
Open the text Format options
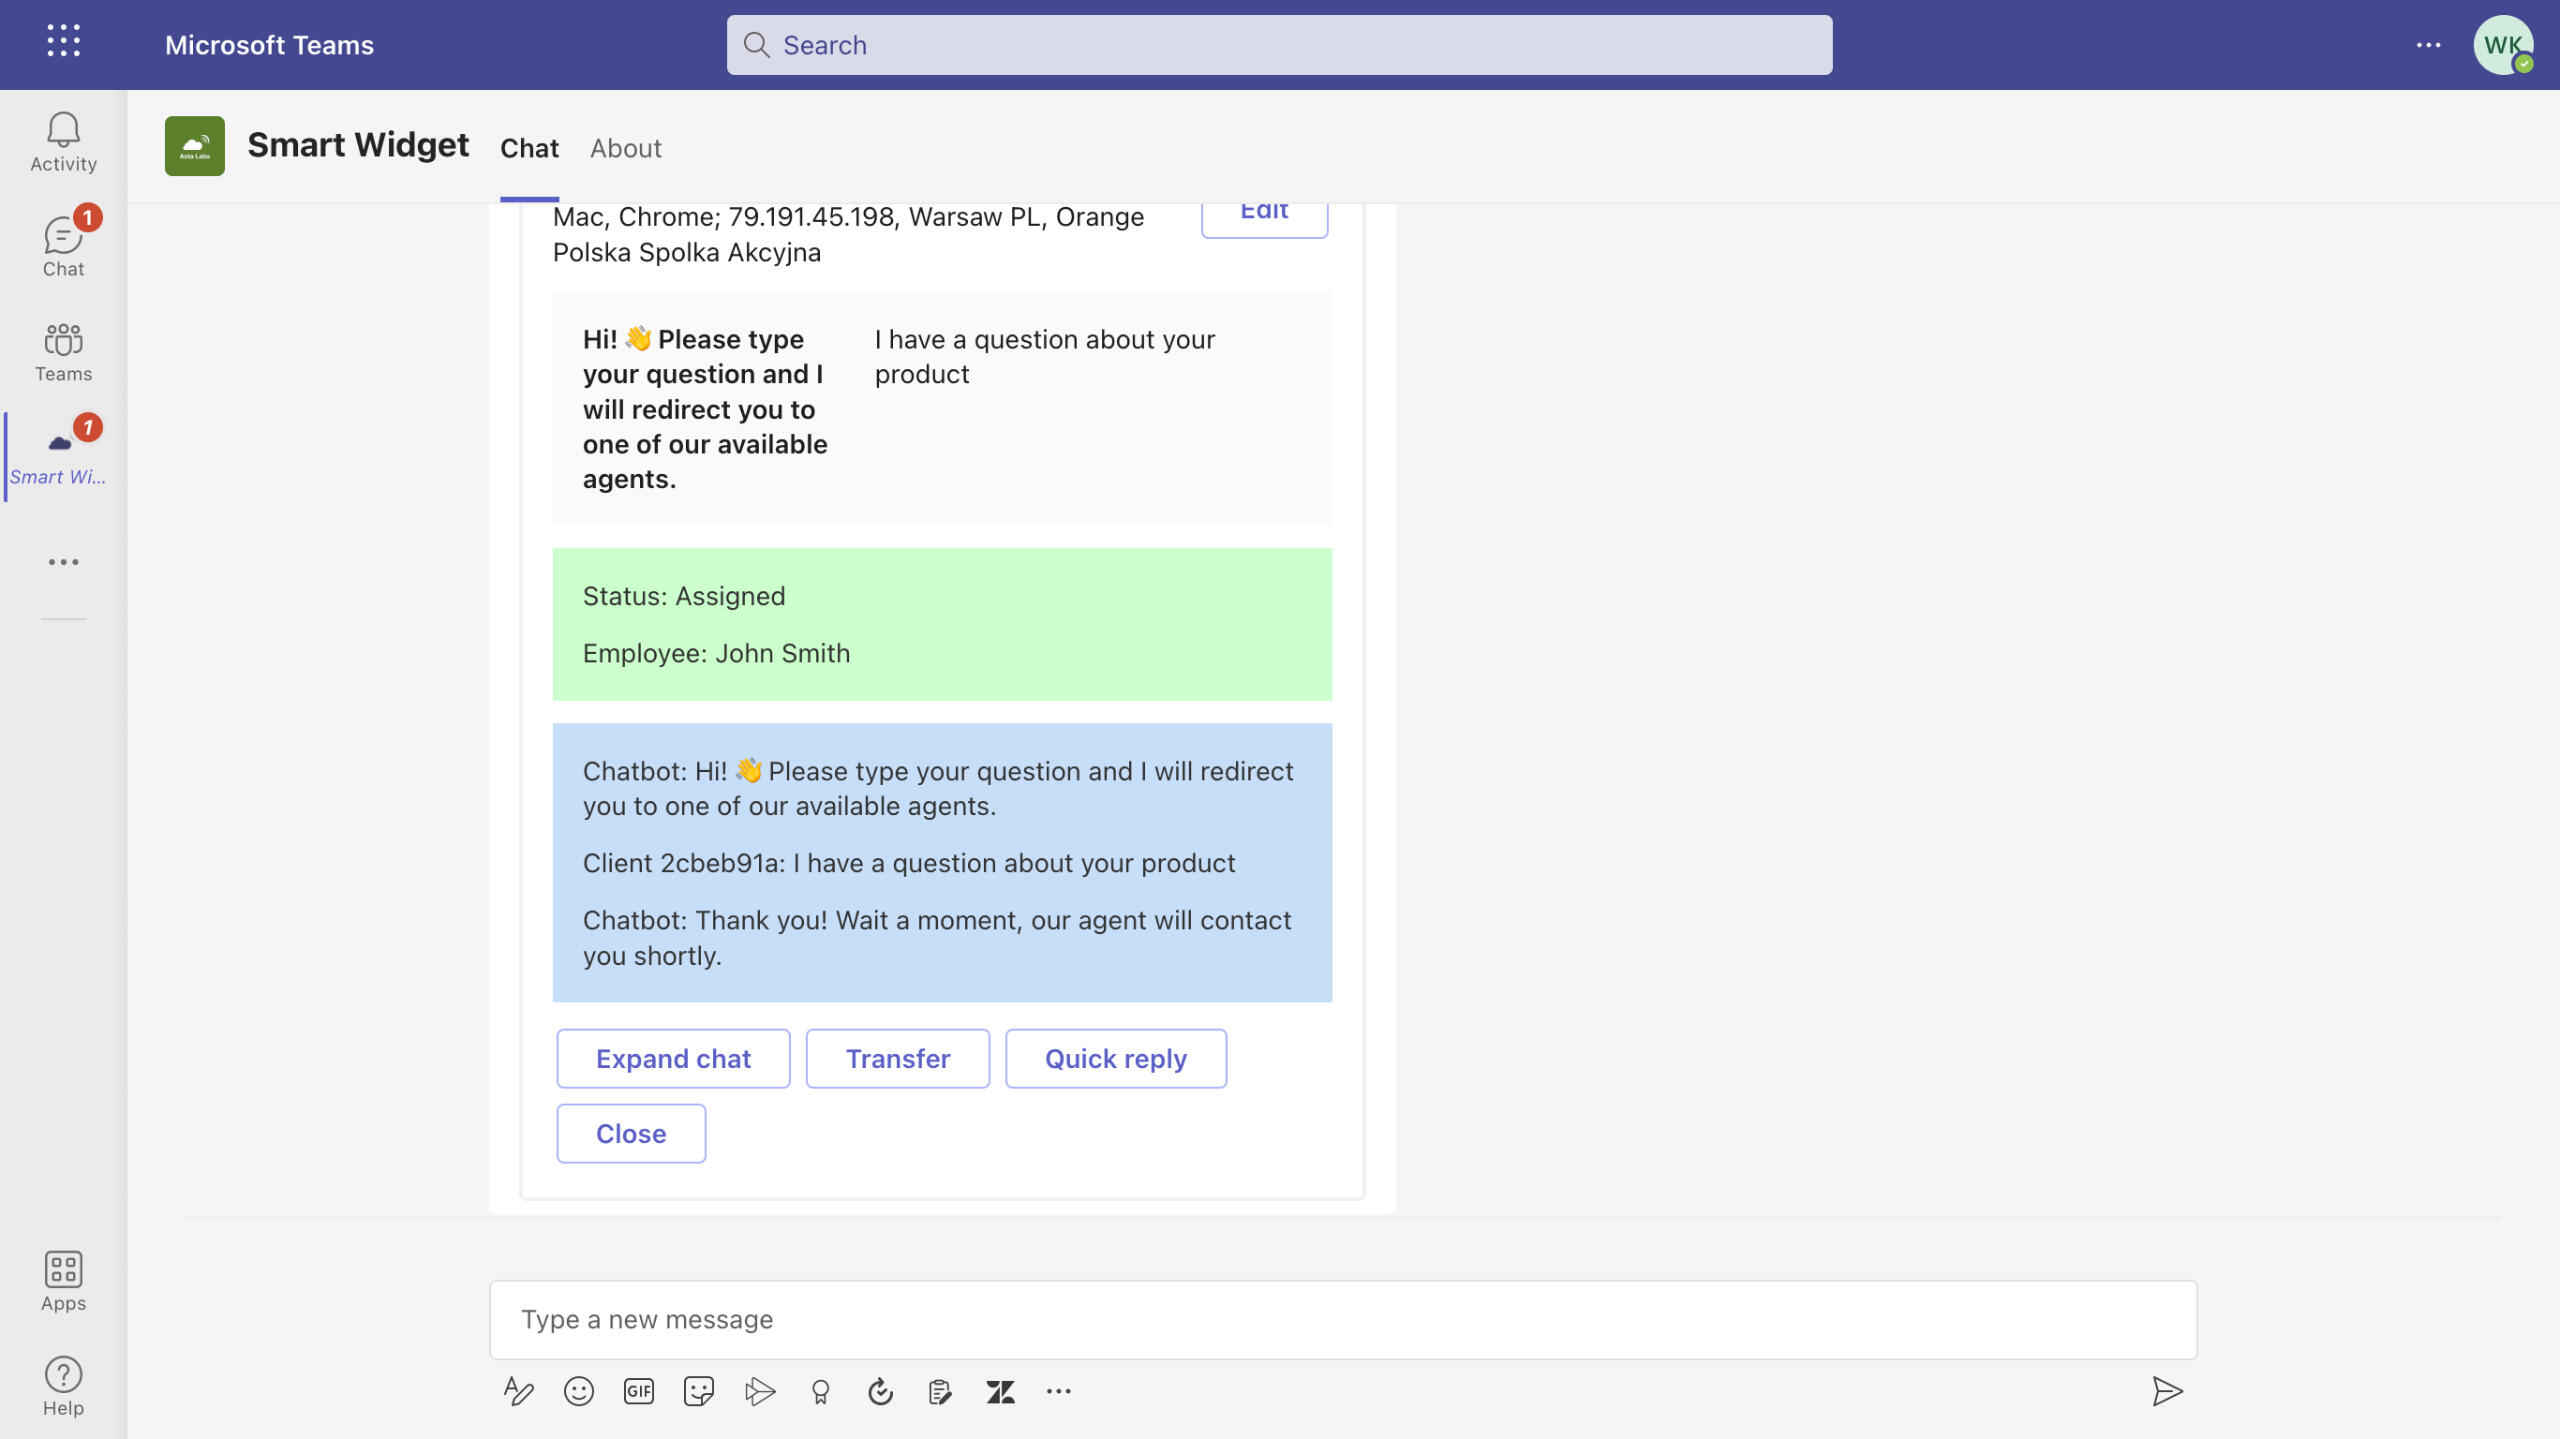pyautogui.click(x=518, y=1391)
